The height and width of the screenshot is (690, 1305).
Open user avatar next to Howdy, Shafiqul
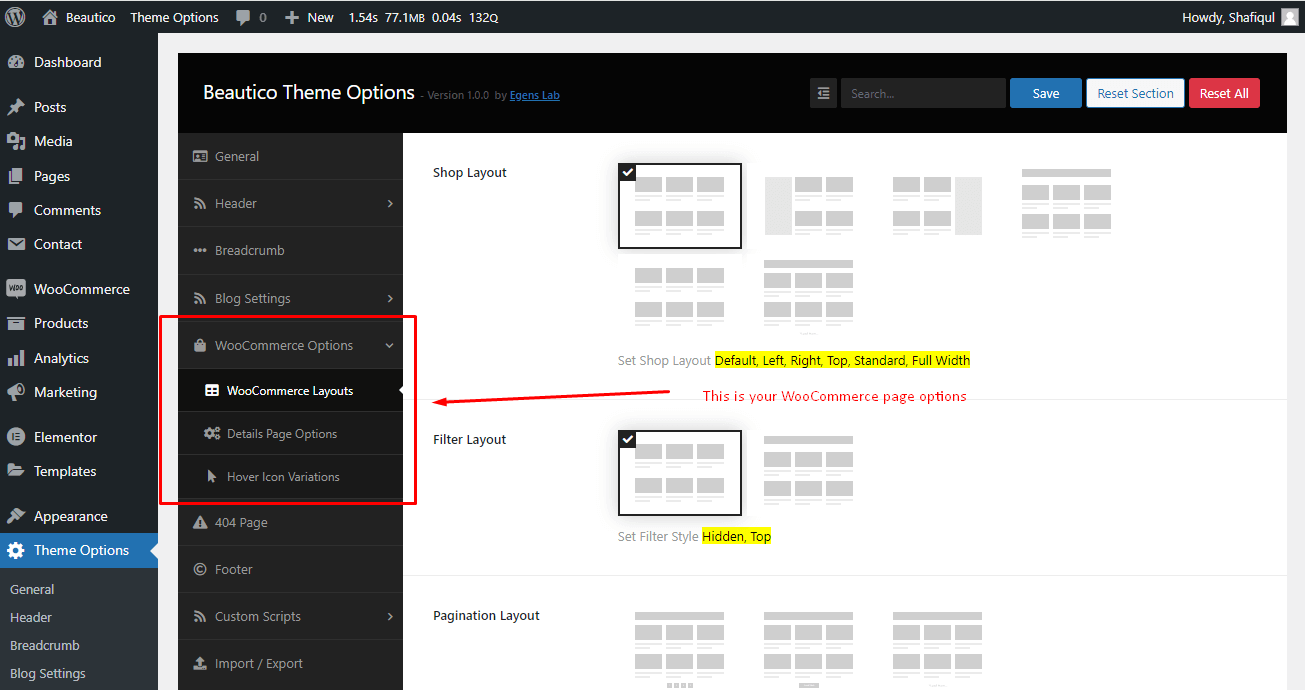point(1290,17)
